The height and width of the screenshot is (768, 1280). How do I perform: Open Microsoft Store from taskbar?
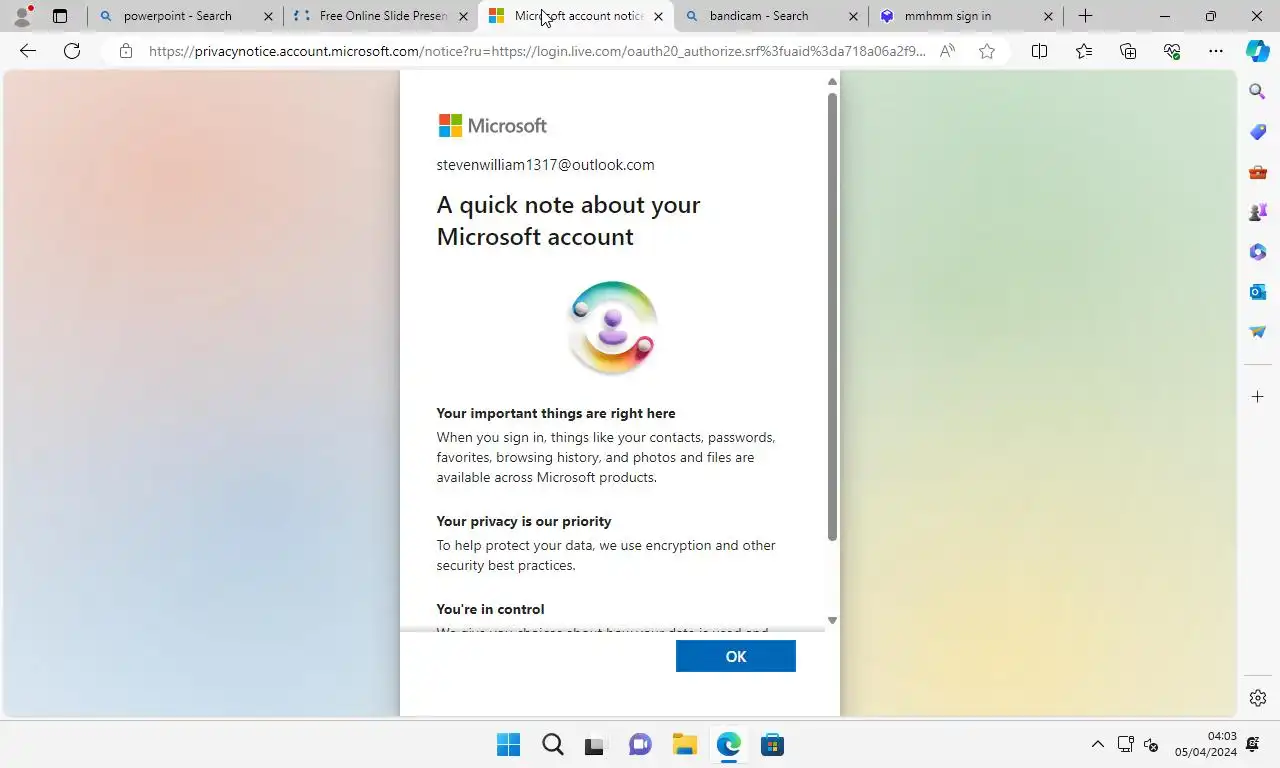[x=772, y=745]
